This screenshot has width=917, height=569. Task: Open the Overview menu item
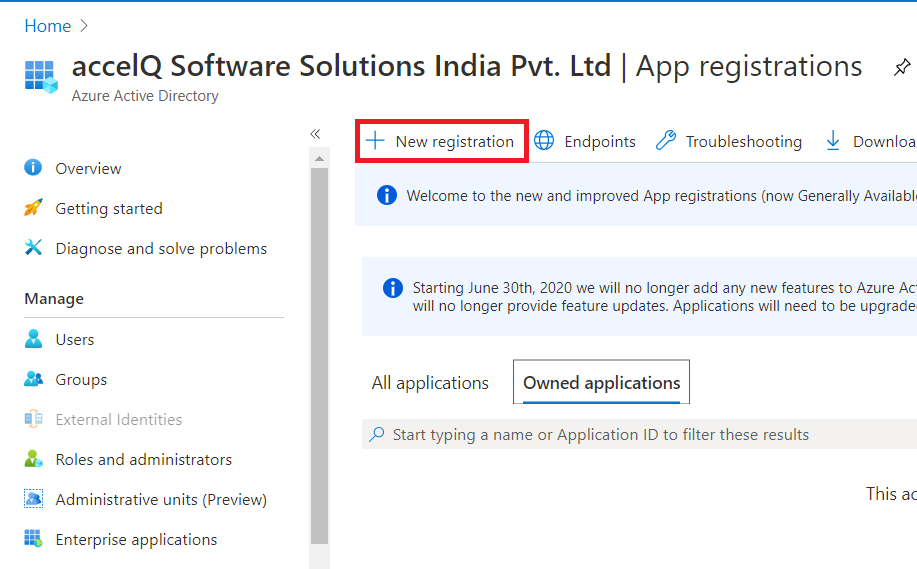[x=88, y=168]
